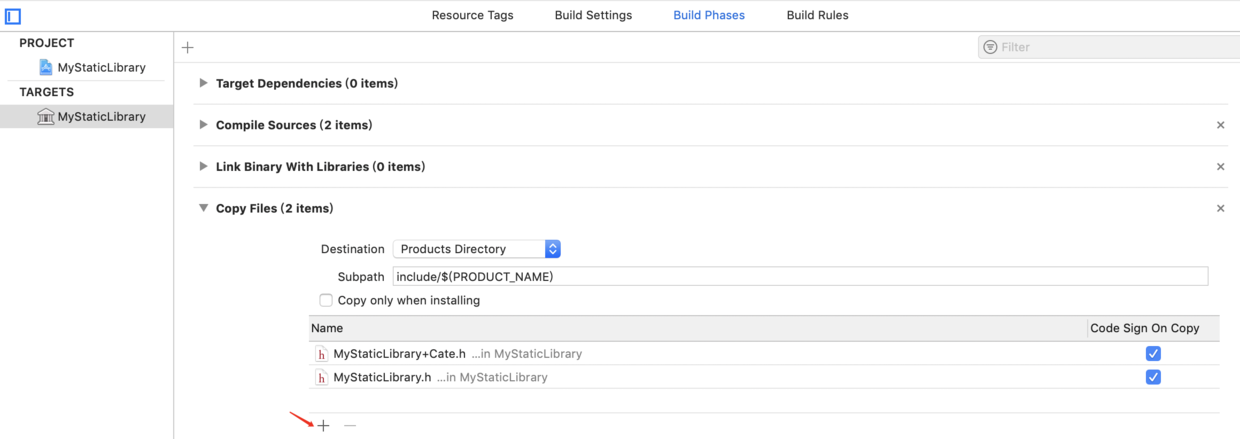Enable Copy only when installing checkbox
The height and width of the screenshot is (439, 1240).
(x=326, y=300)
